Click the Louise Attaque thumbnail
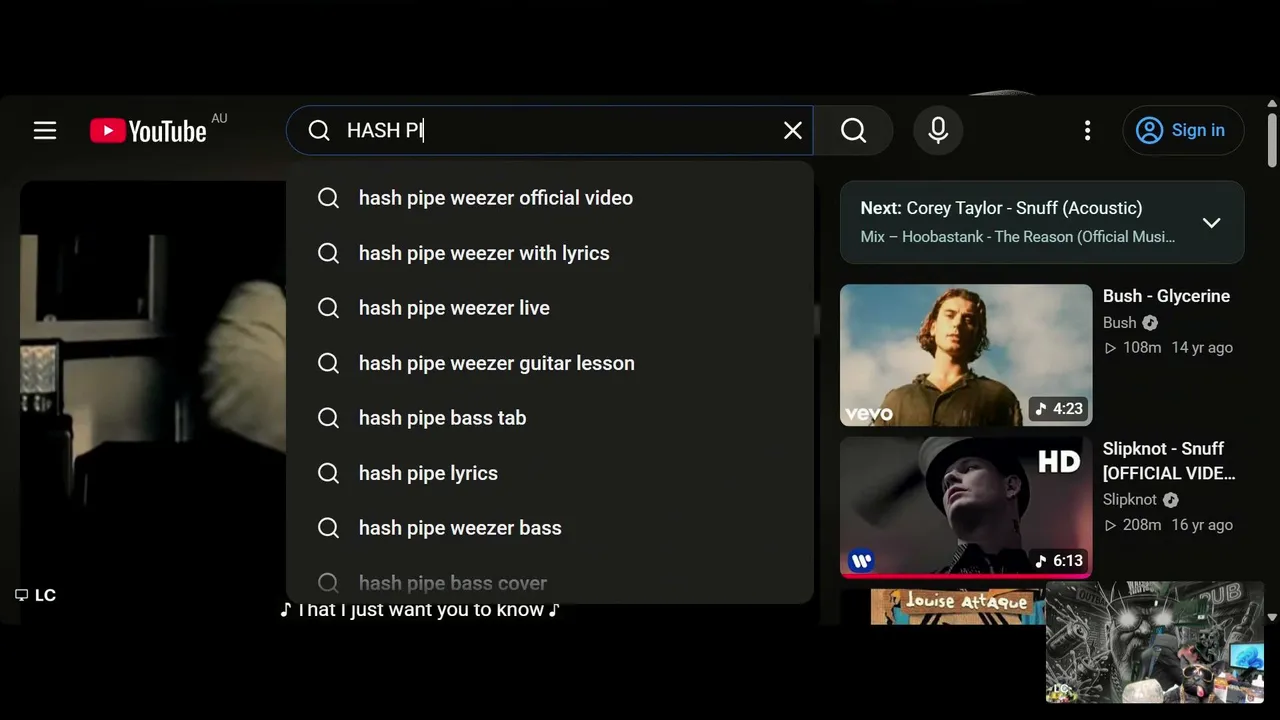 (957, 606)
